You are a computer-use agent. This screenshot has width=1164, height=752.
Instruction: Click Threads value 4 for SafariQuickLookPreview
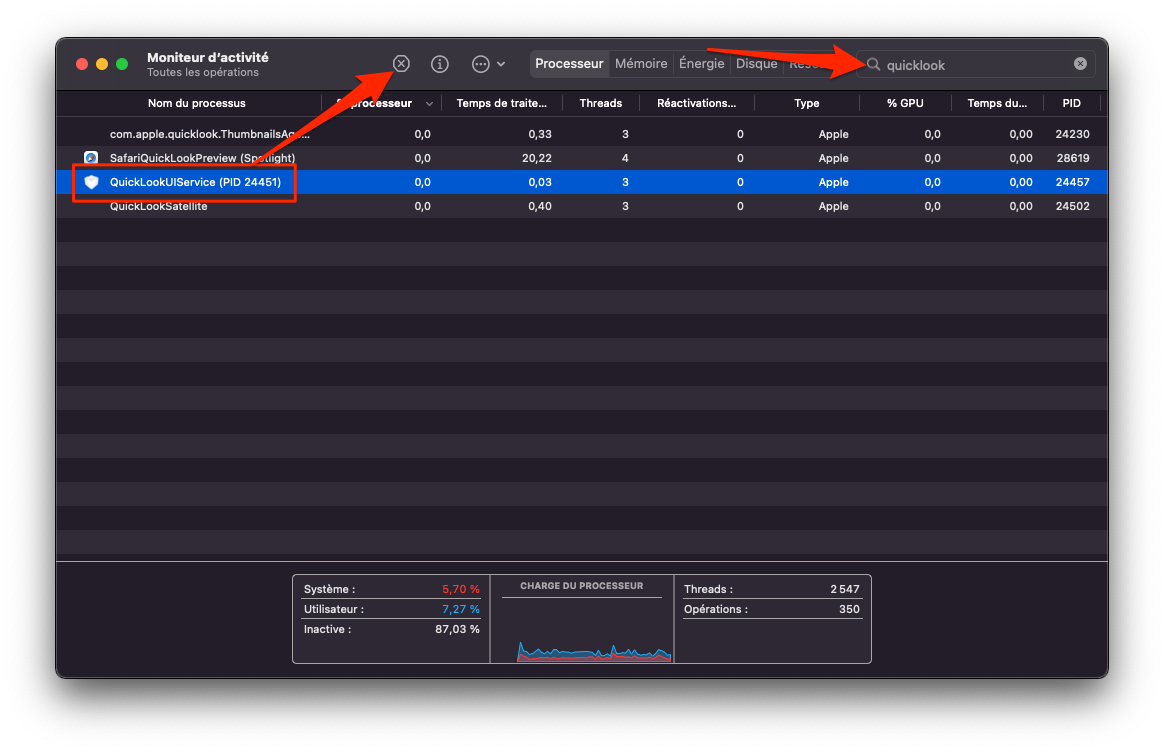click(x=625, y=158)
